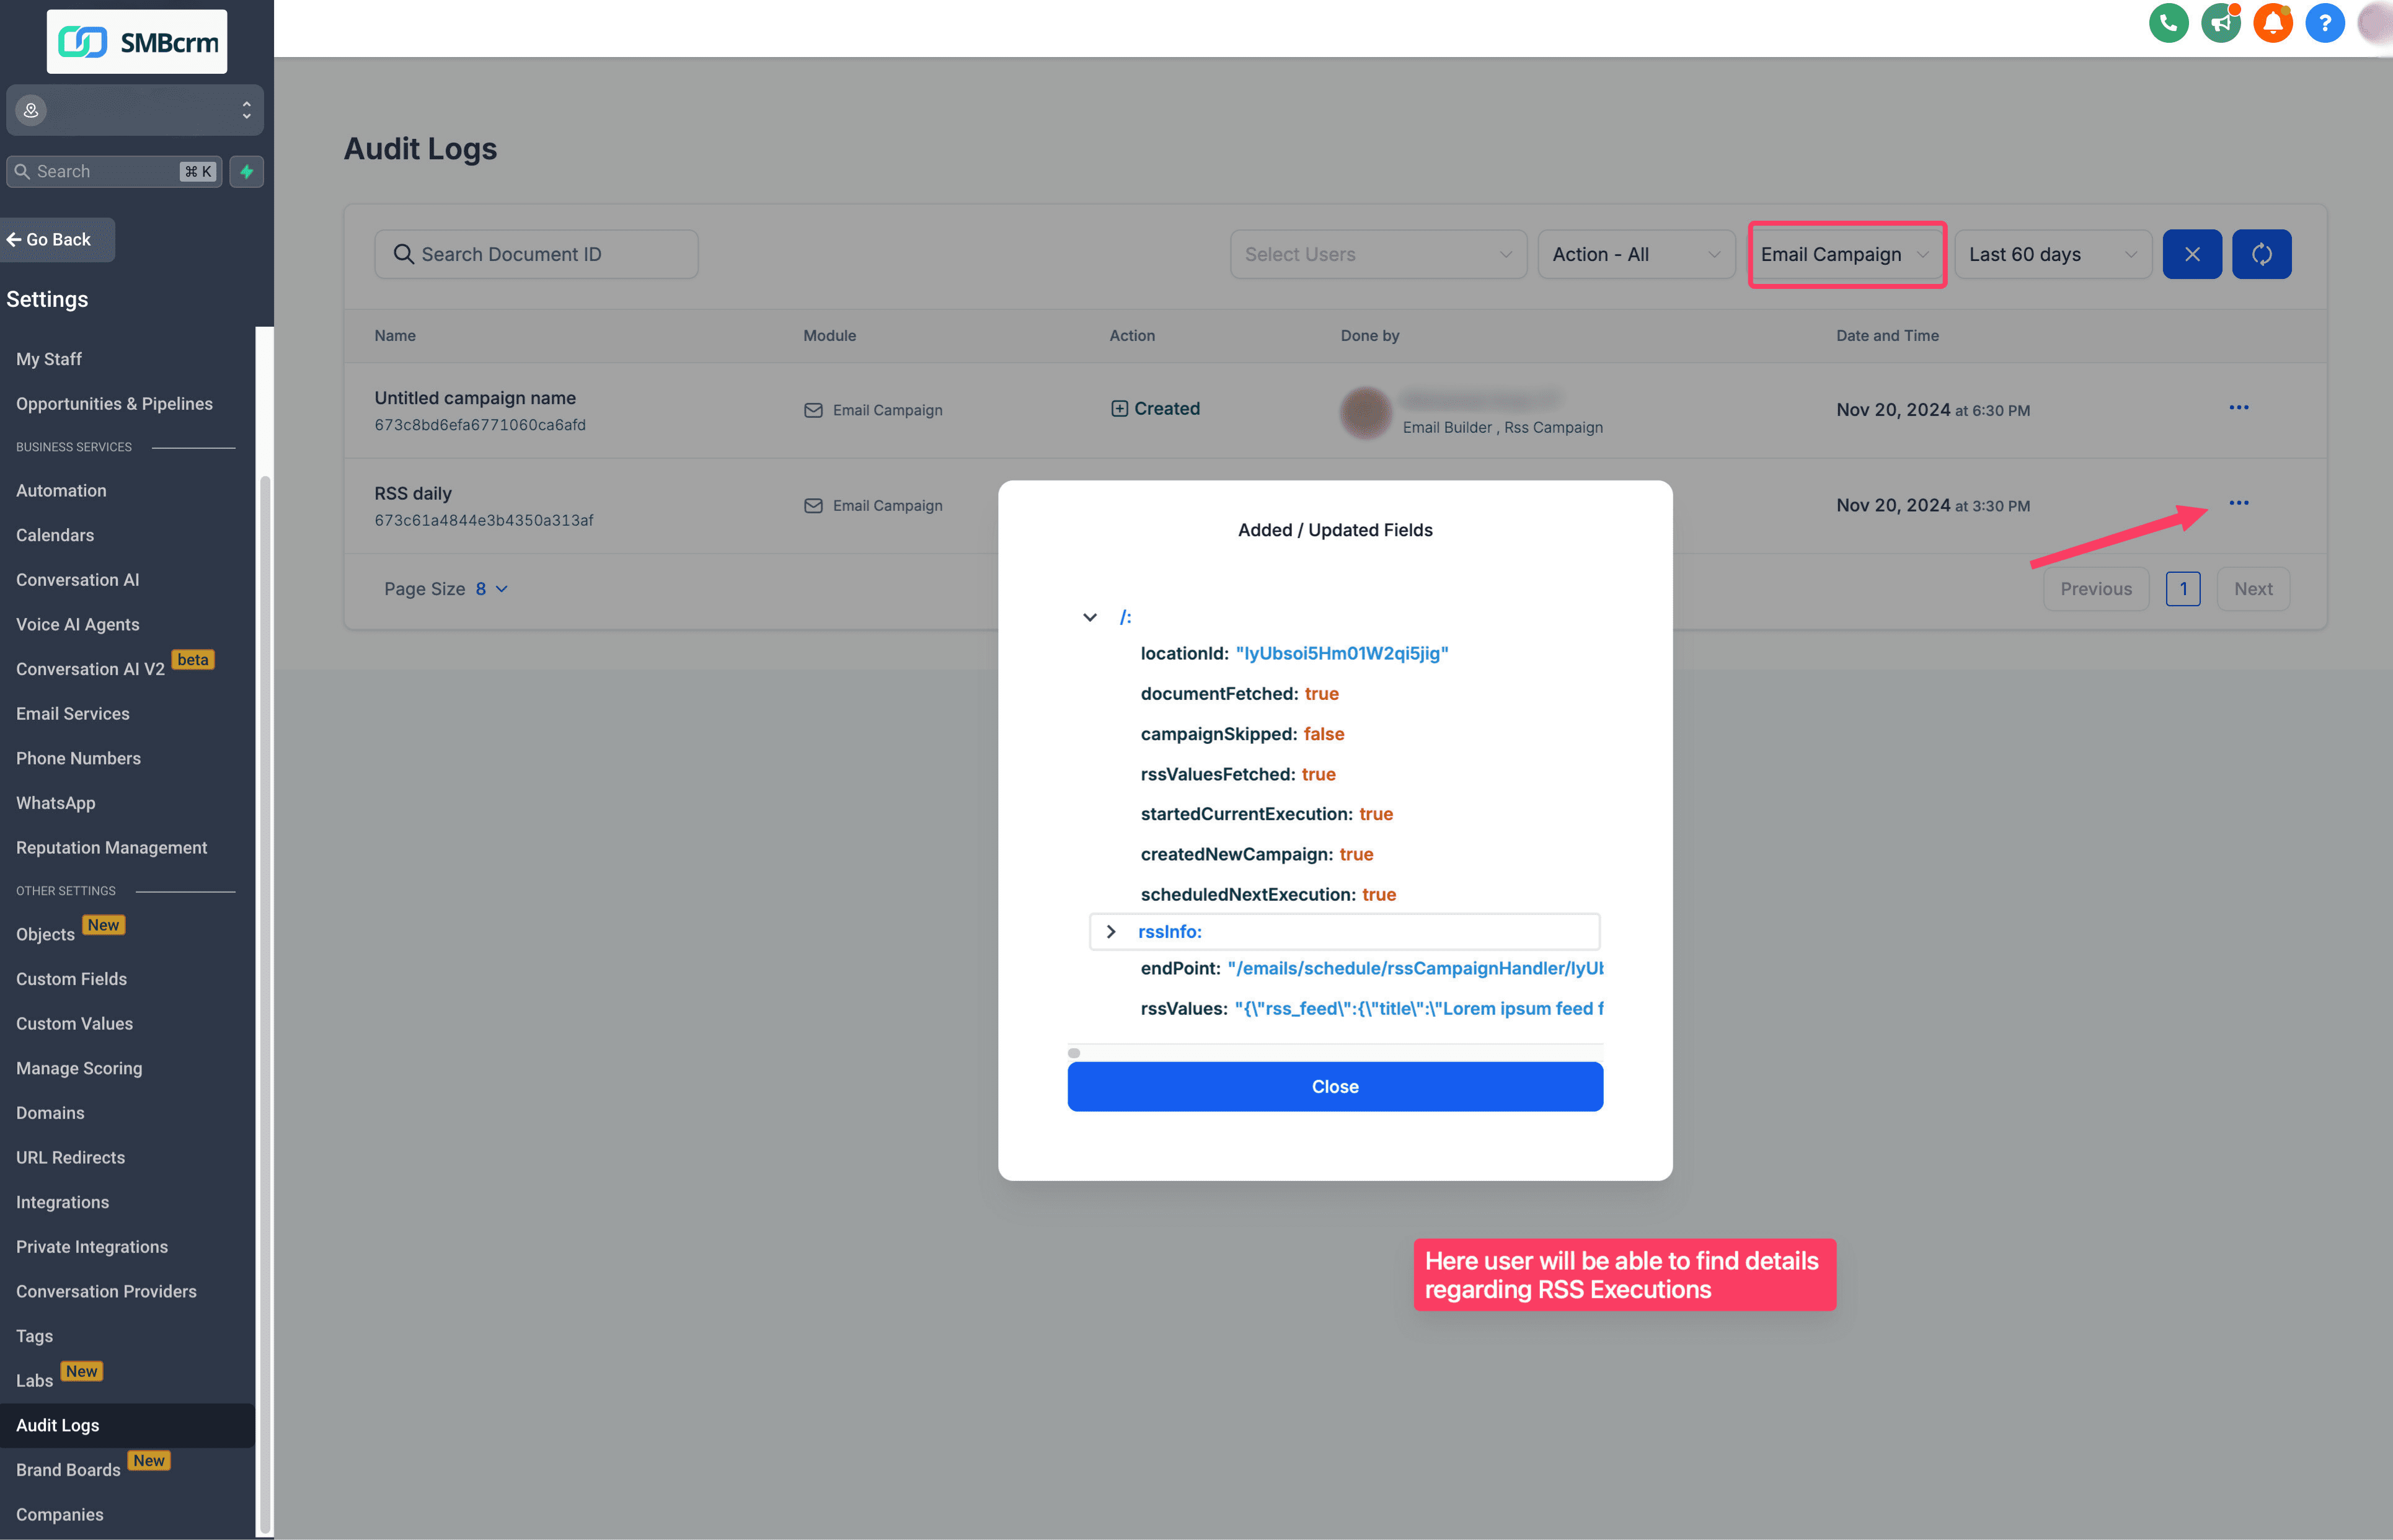Open three-dot menu for Untitled campaign name
The width and height of the screenshot is (2393, 1540).
point(2238,408)
